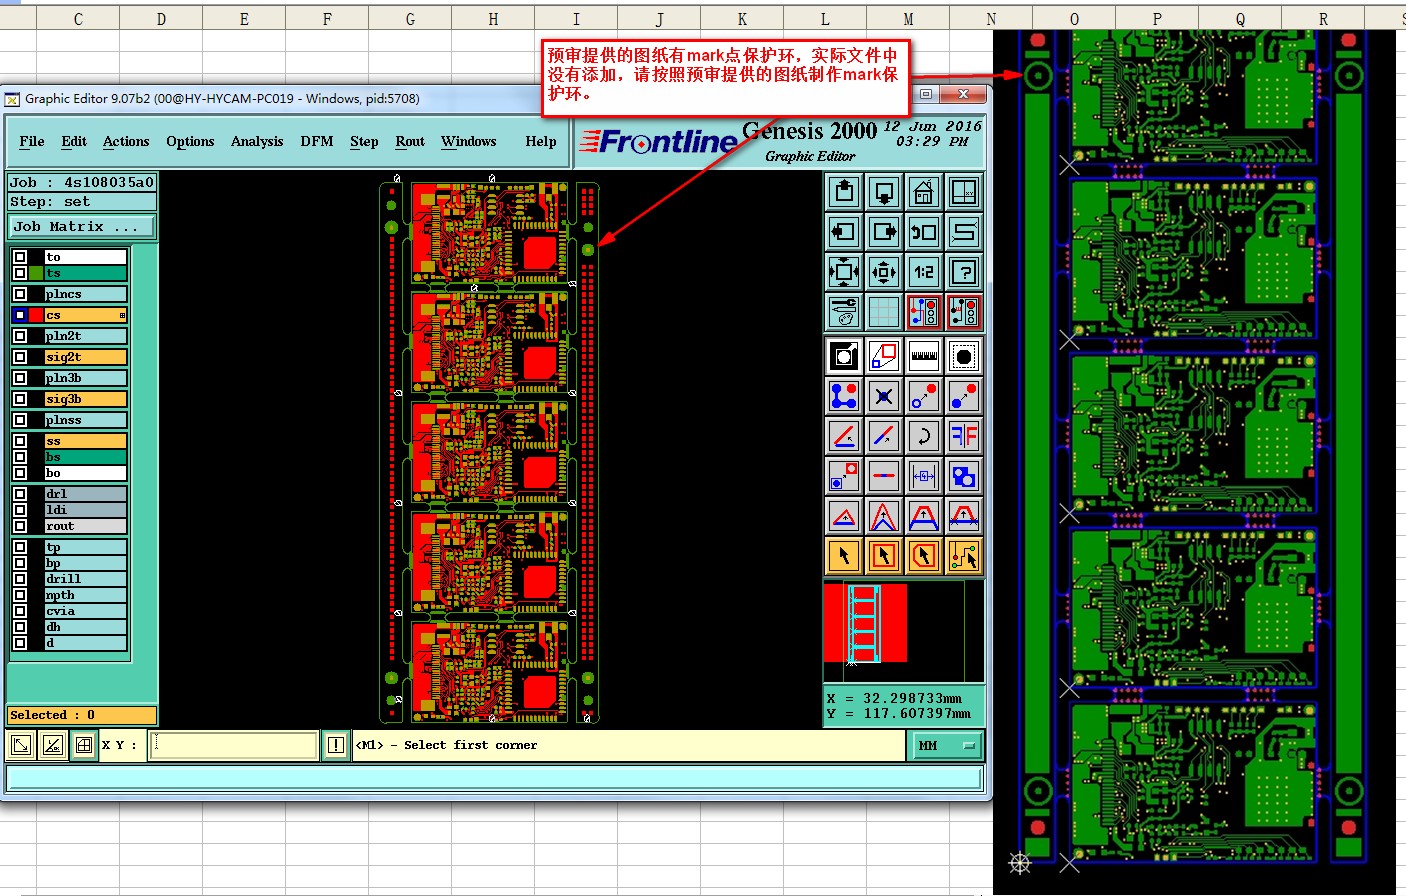Click the rotate curved arrow icon
Screen dimensions: 1406x896
pos(924,436)
